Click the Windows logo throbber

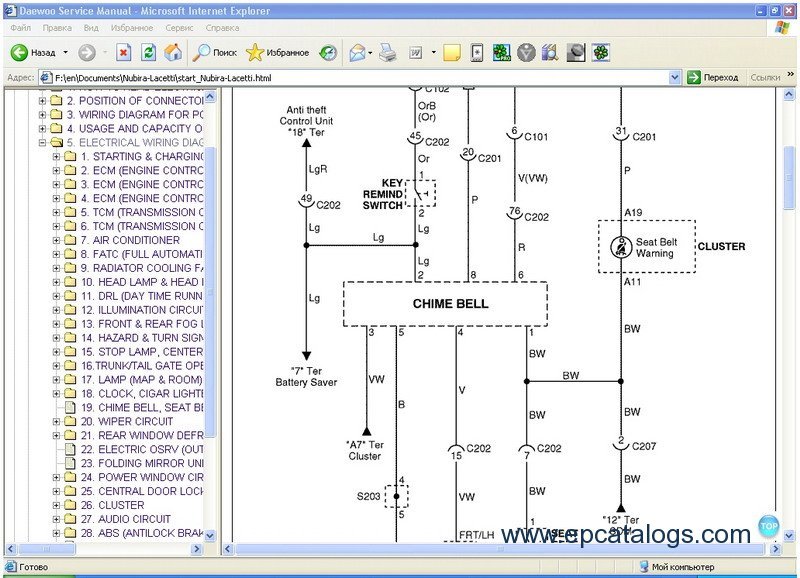[x=782, y=28]
